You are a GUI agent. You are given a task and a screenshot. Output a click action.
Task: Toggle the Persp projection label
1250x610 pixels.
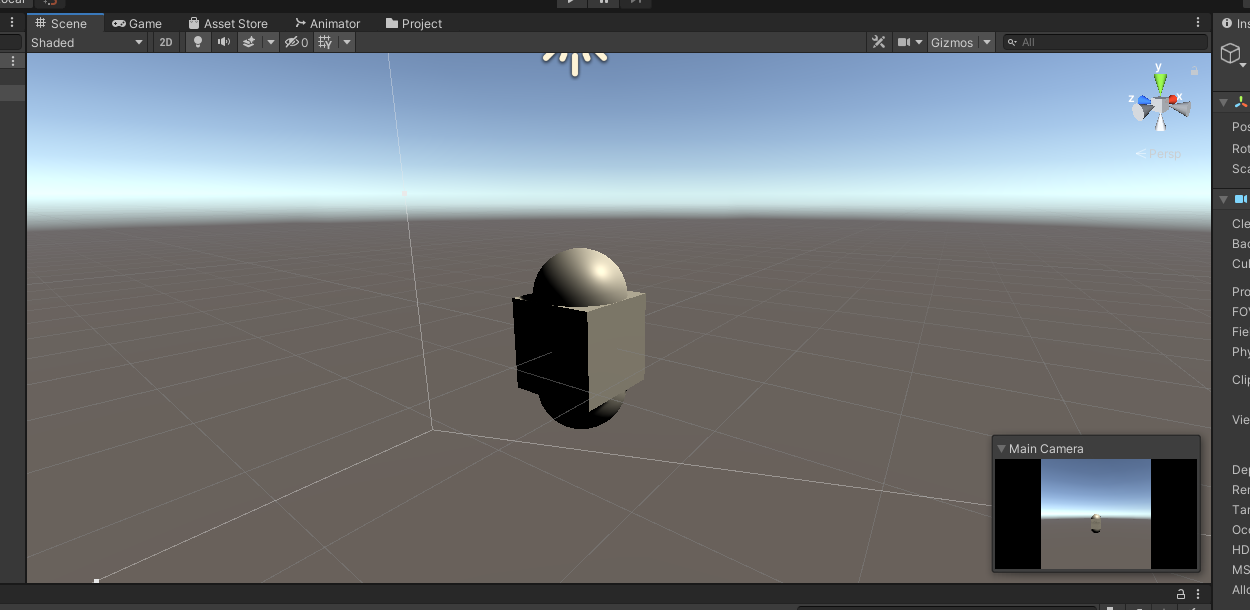pyautogui.click(x=1158, y=154)
